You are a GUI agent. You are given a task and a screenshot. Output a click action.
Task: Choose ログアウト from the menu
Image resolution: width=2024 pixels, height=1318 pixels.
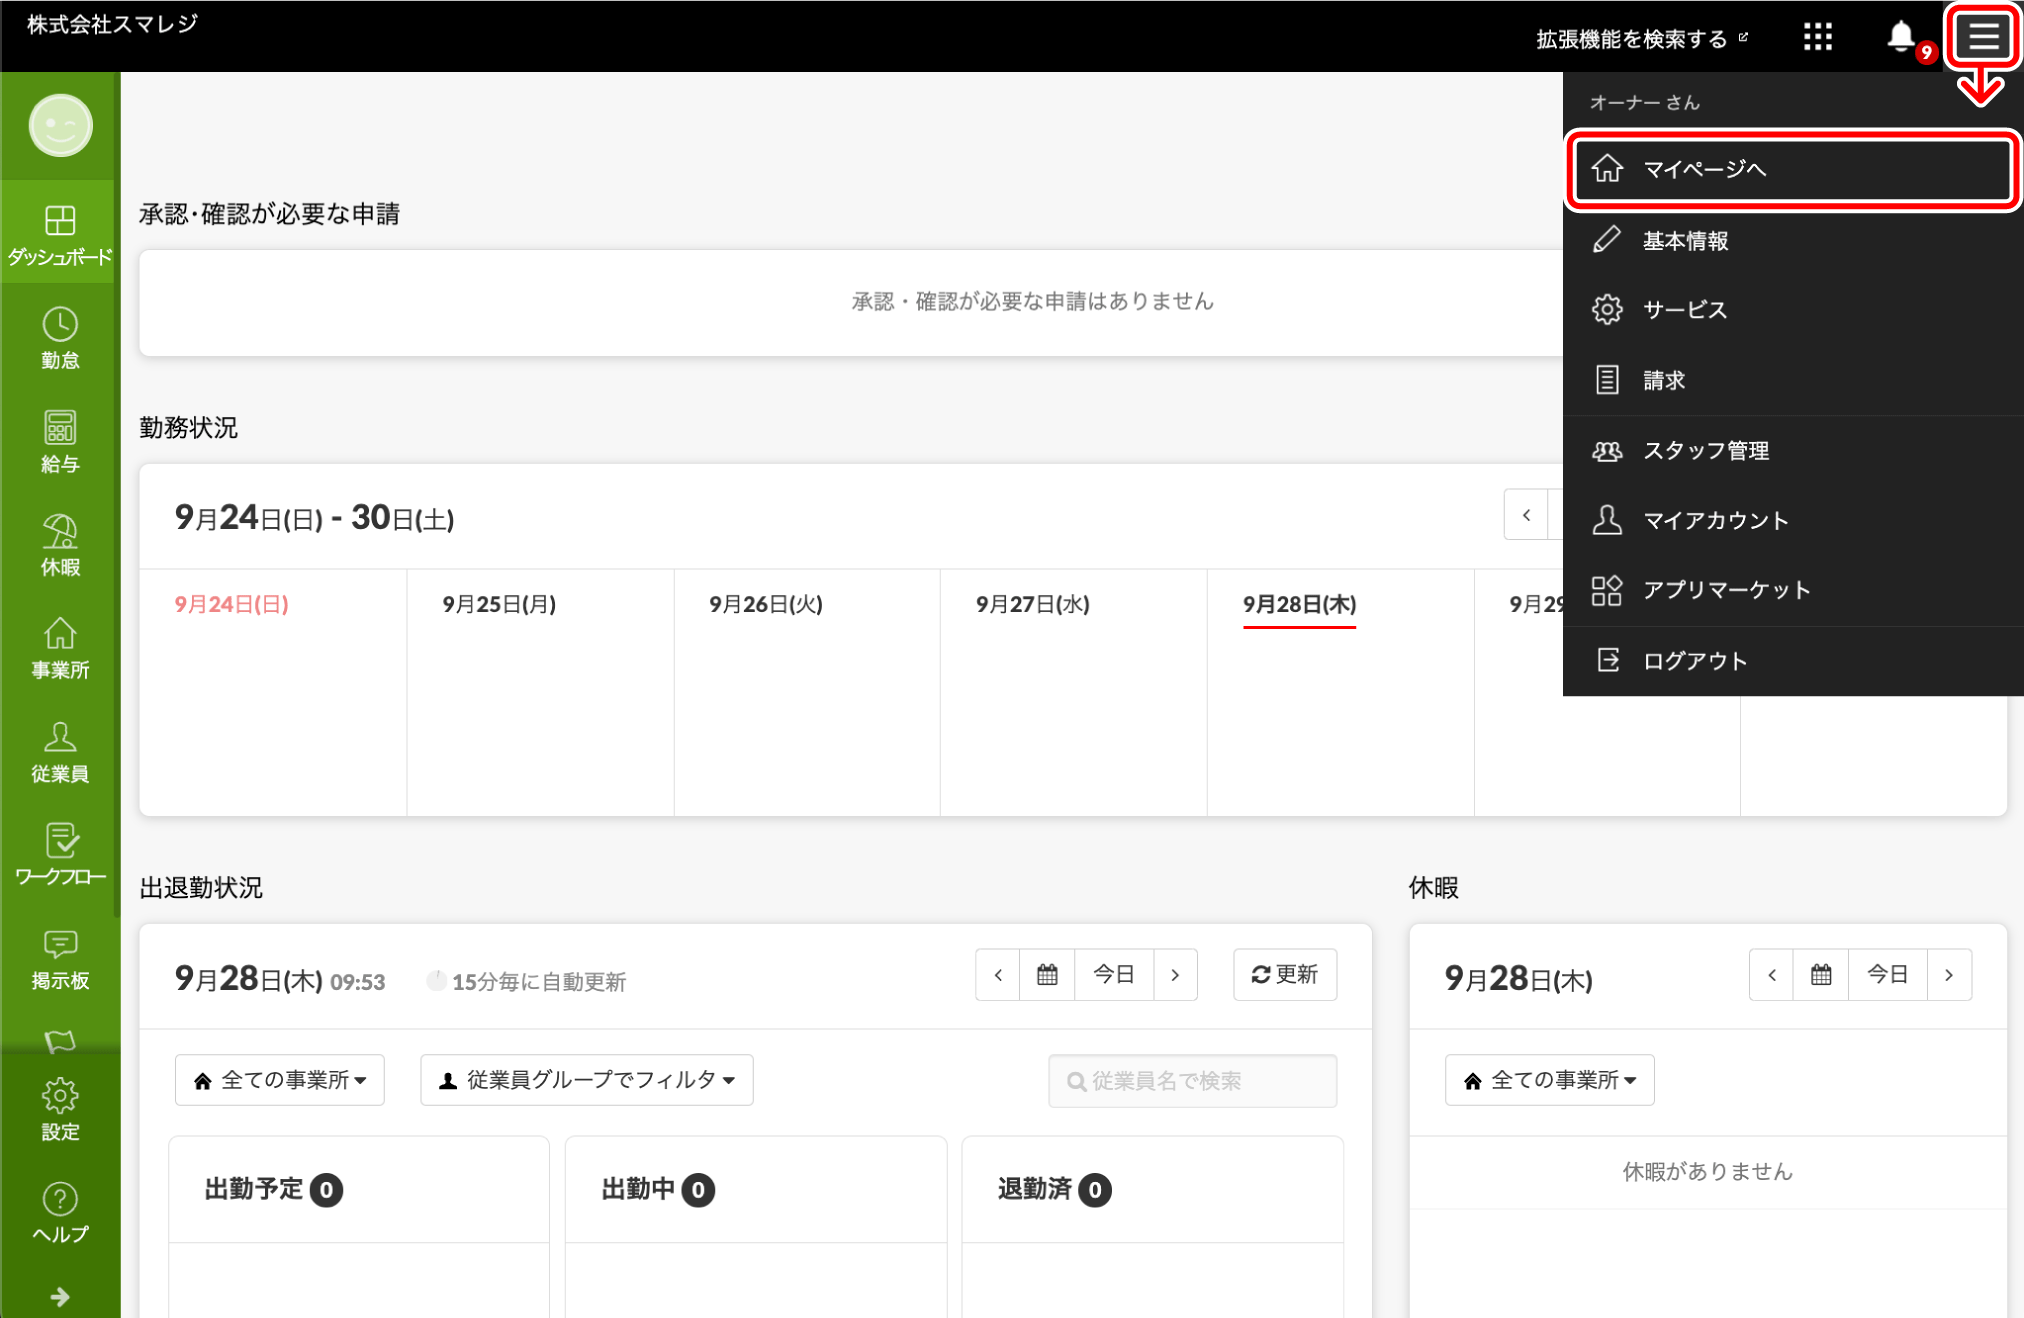click(x=1694, y=661)
